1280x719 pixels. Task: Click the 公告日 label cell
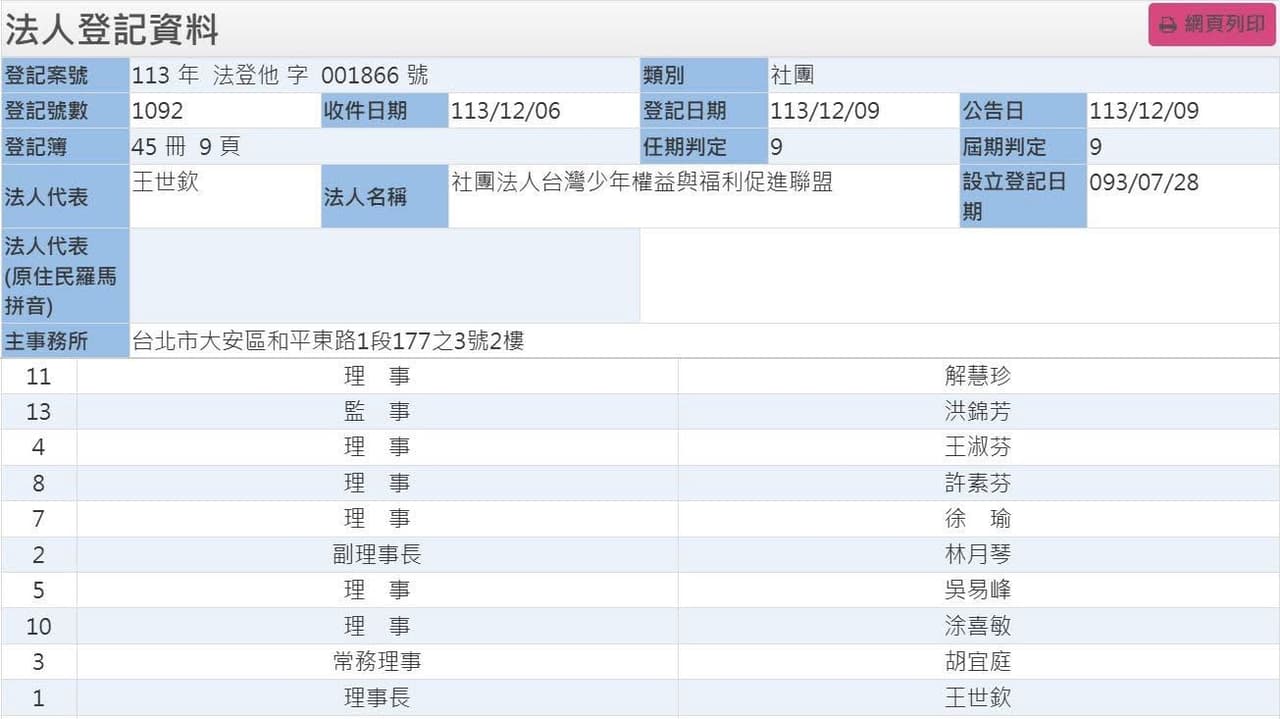(x=1023, y=111)
